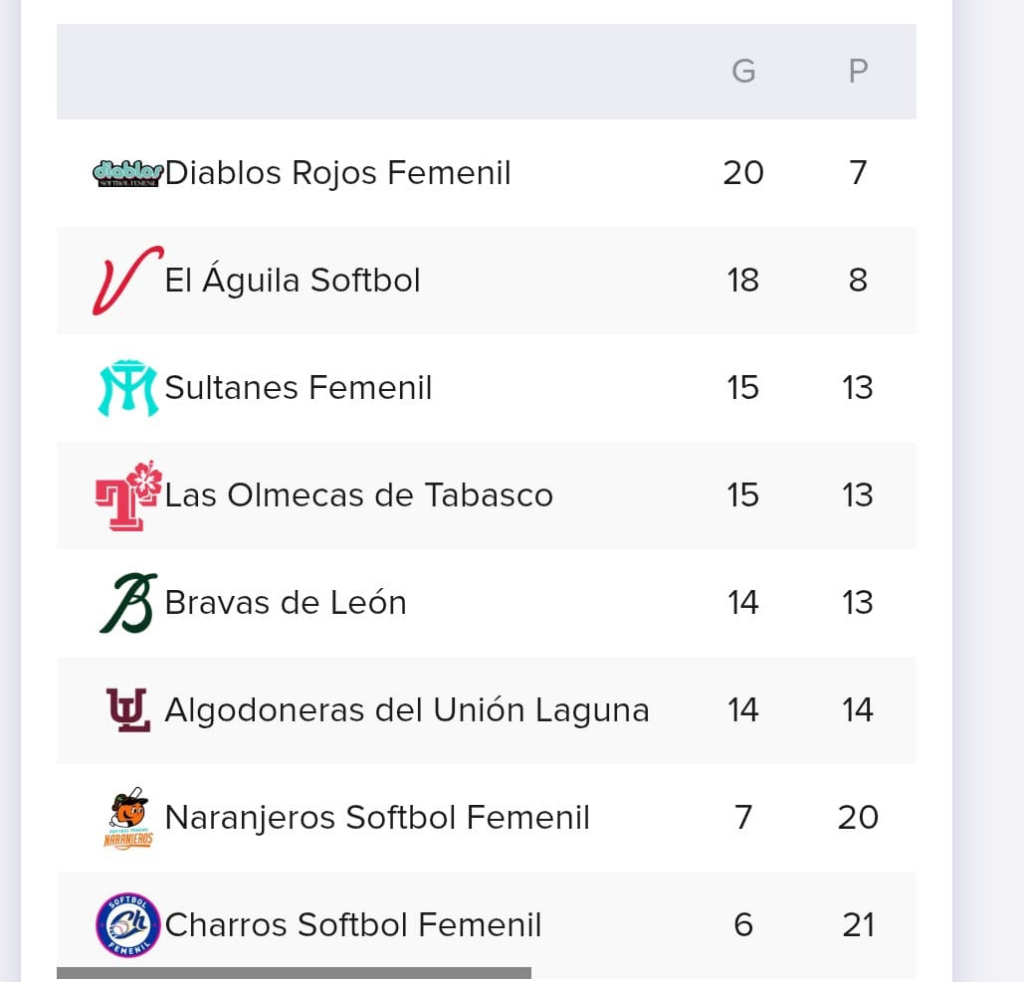Click the Algodoneras del Unión Laguna logo
This screenshot has width=1024, height=982.
point(128,710)
